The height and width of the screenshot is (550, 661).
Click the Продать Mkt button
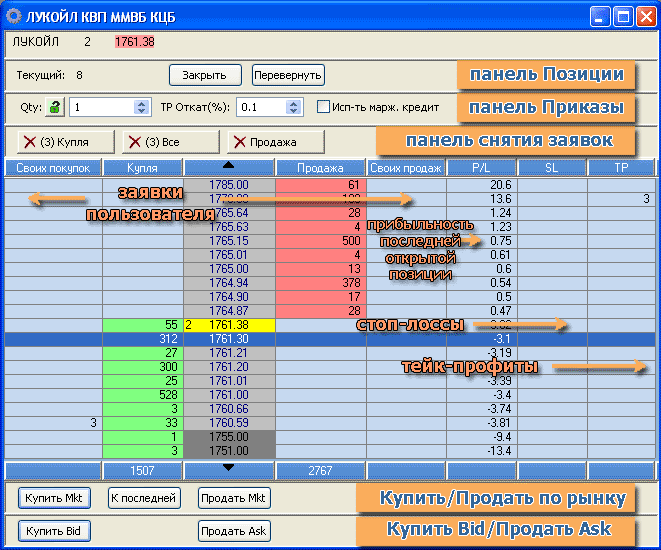[x=234, y=498]
